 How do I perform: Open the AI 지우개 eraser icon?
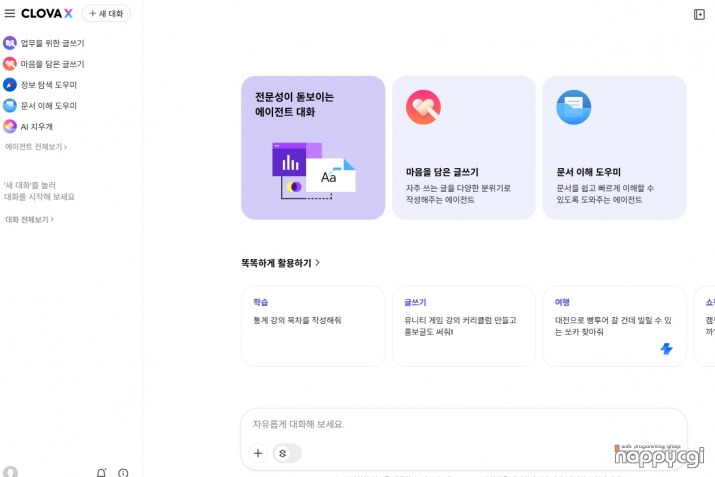pyautogui.click(x=10, y=126)
